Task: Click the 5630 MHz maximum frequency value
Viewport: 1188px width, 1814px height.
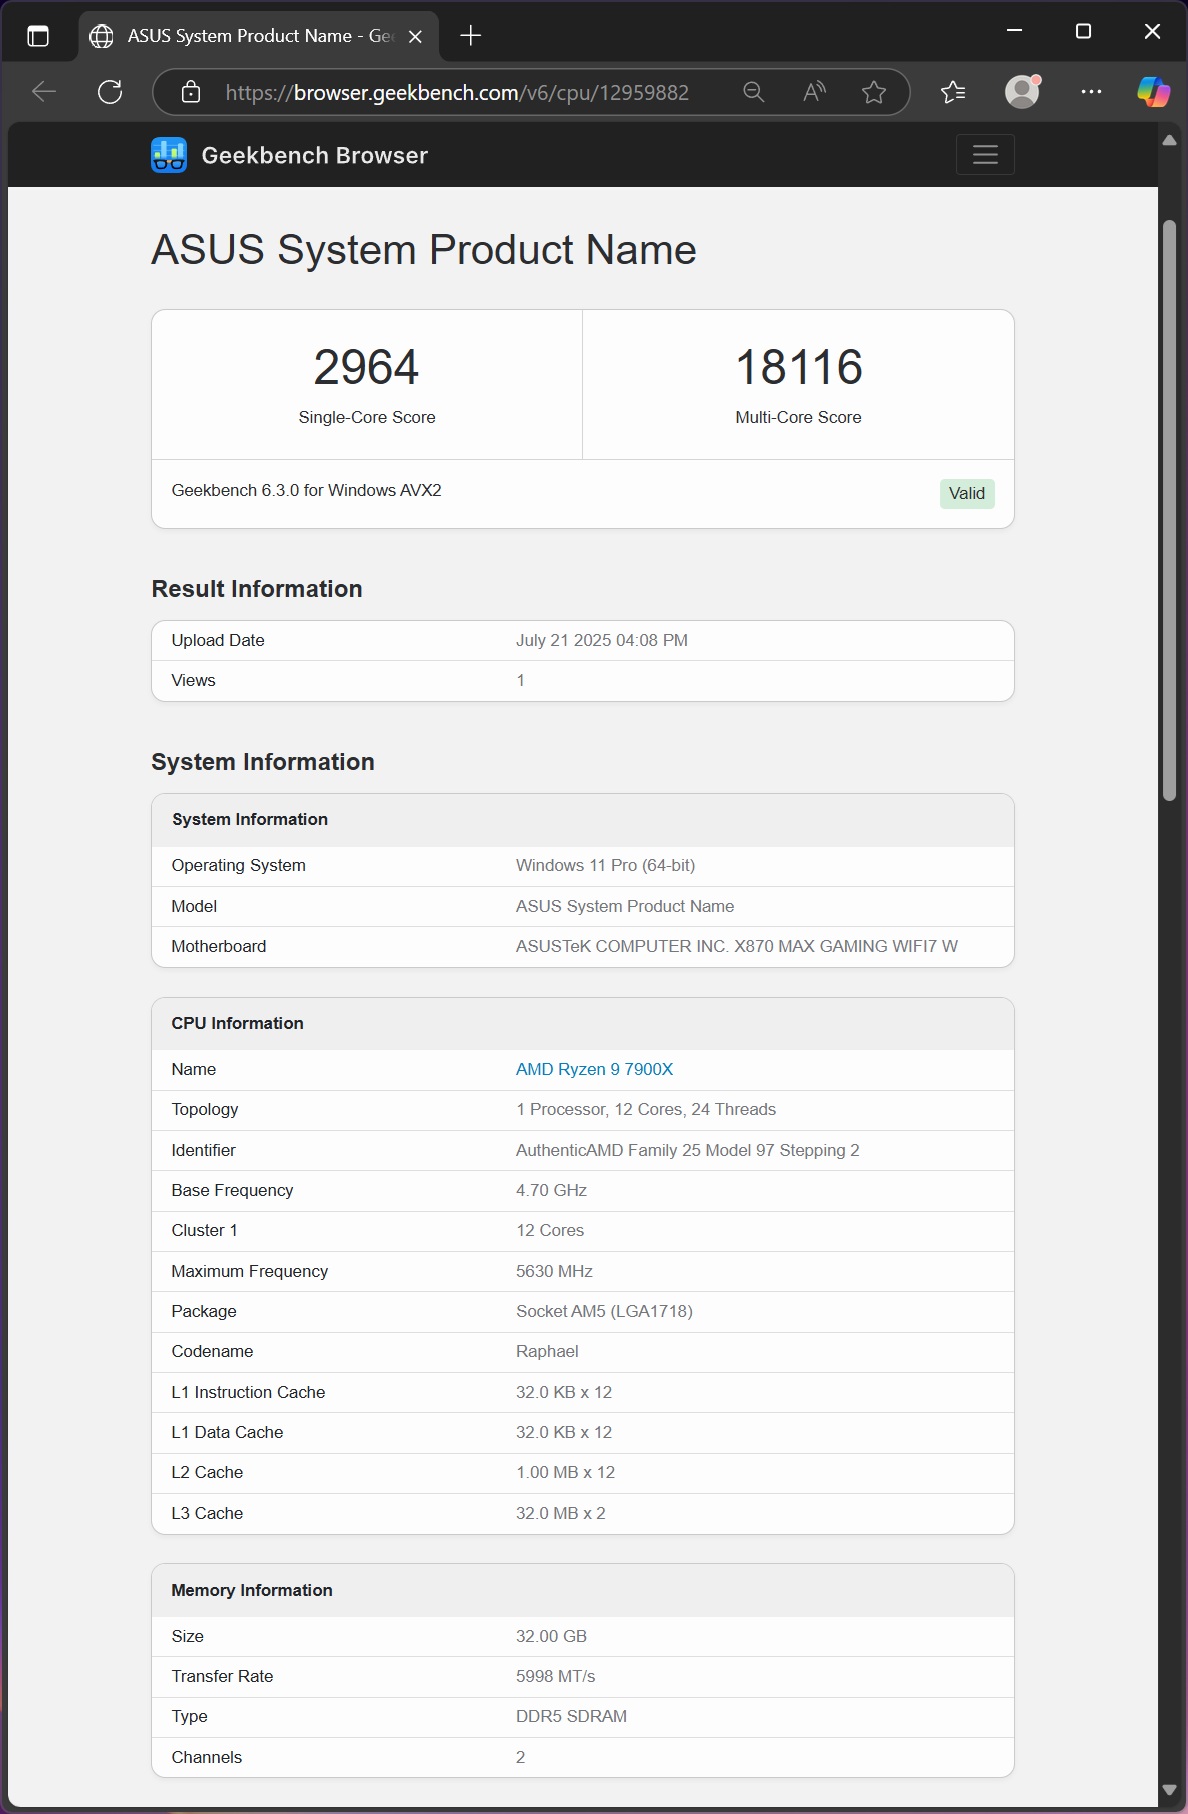Action: (554, 1271)
